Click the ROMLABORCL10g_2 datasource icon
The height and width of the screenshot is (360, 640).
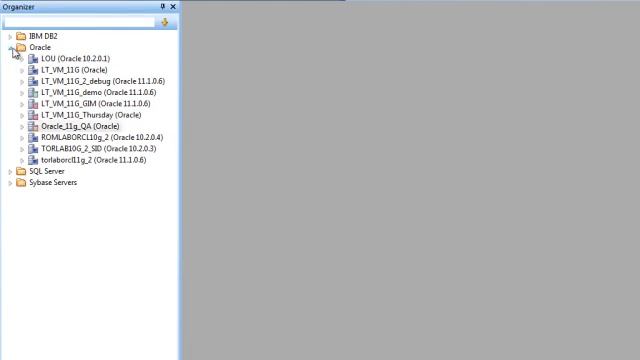33,138
